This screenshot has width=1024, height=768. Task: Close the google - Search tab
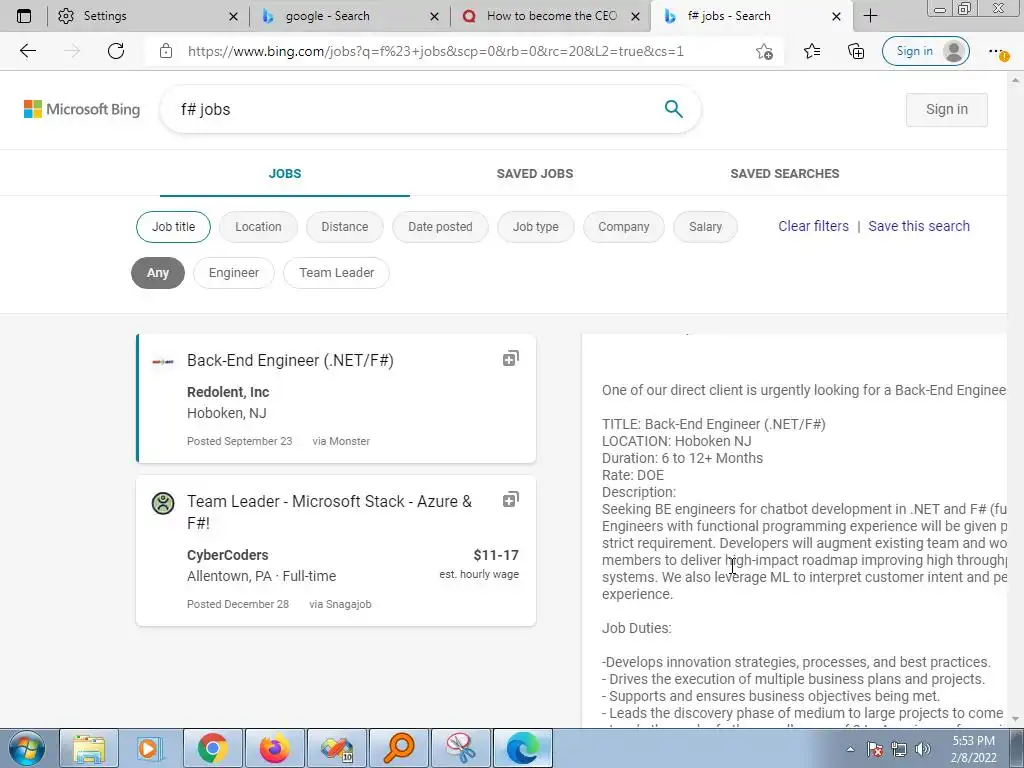point(434,16)
